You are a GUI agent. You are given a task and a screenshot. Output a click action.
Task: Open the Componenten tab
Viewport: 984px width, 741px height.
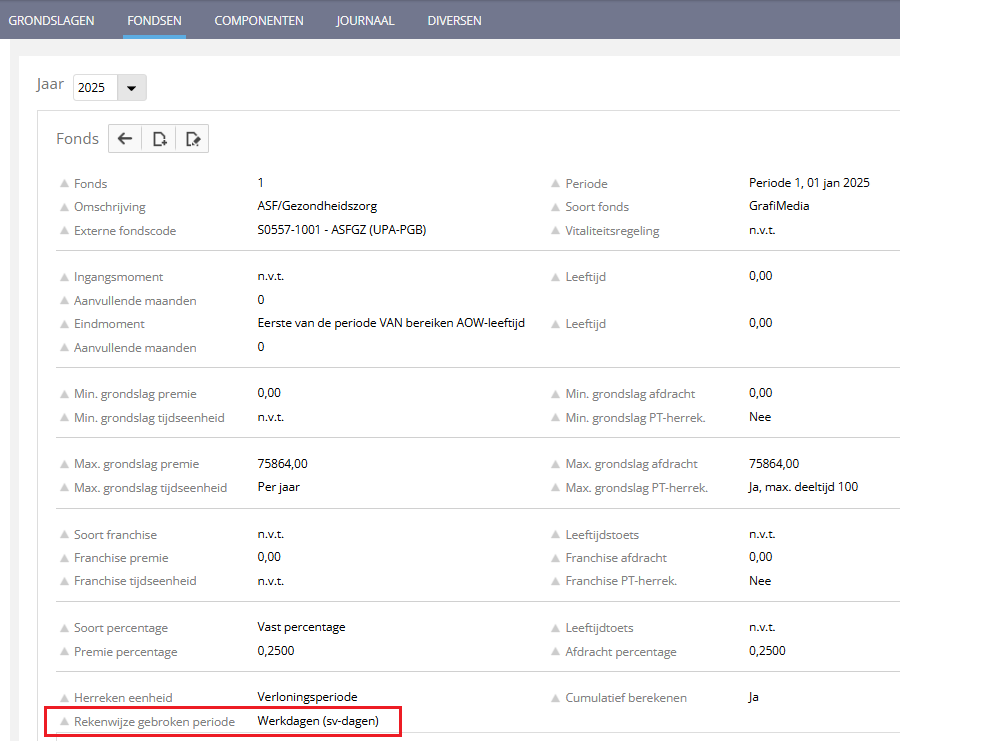coord(259,20)
